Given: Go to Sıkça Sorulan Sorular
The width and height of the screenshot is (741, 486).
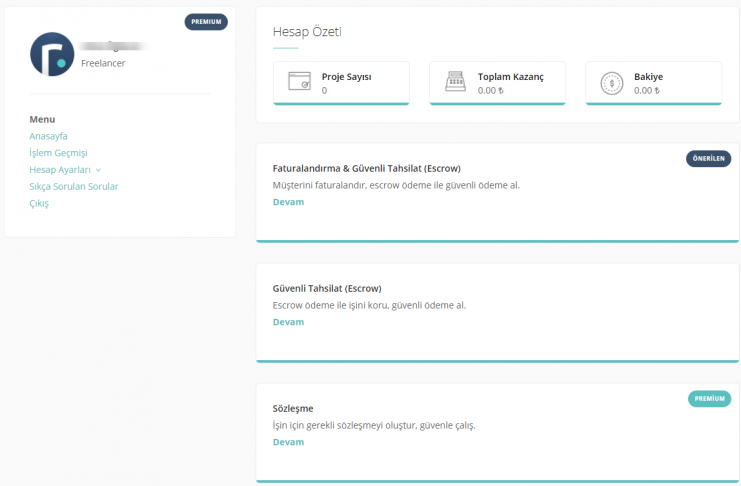Looking at the screenshot, I should 74,187.
